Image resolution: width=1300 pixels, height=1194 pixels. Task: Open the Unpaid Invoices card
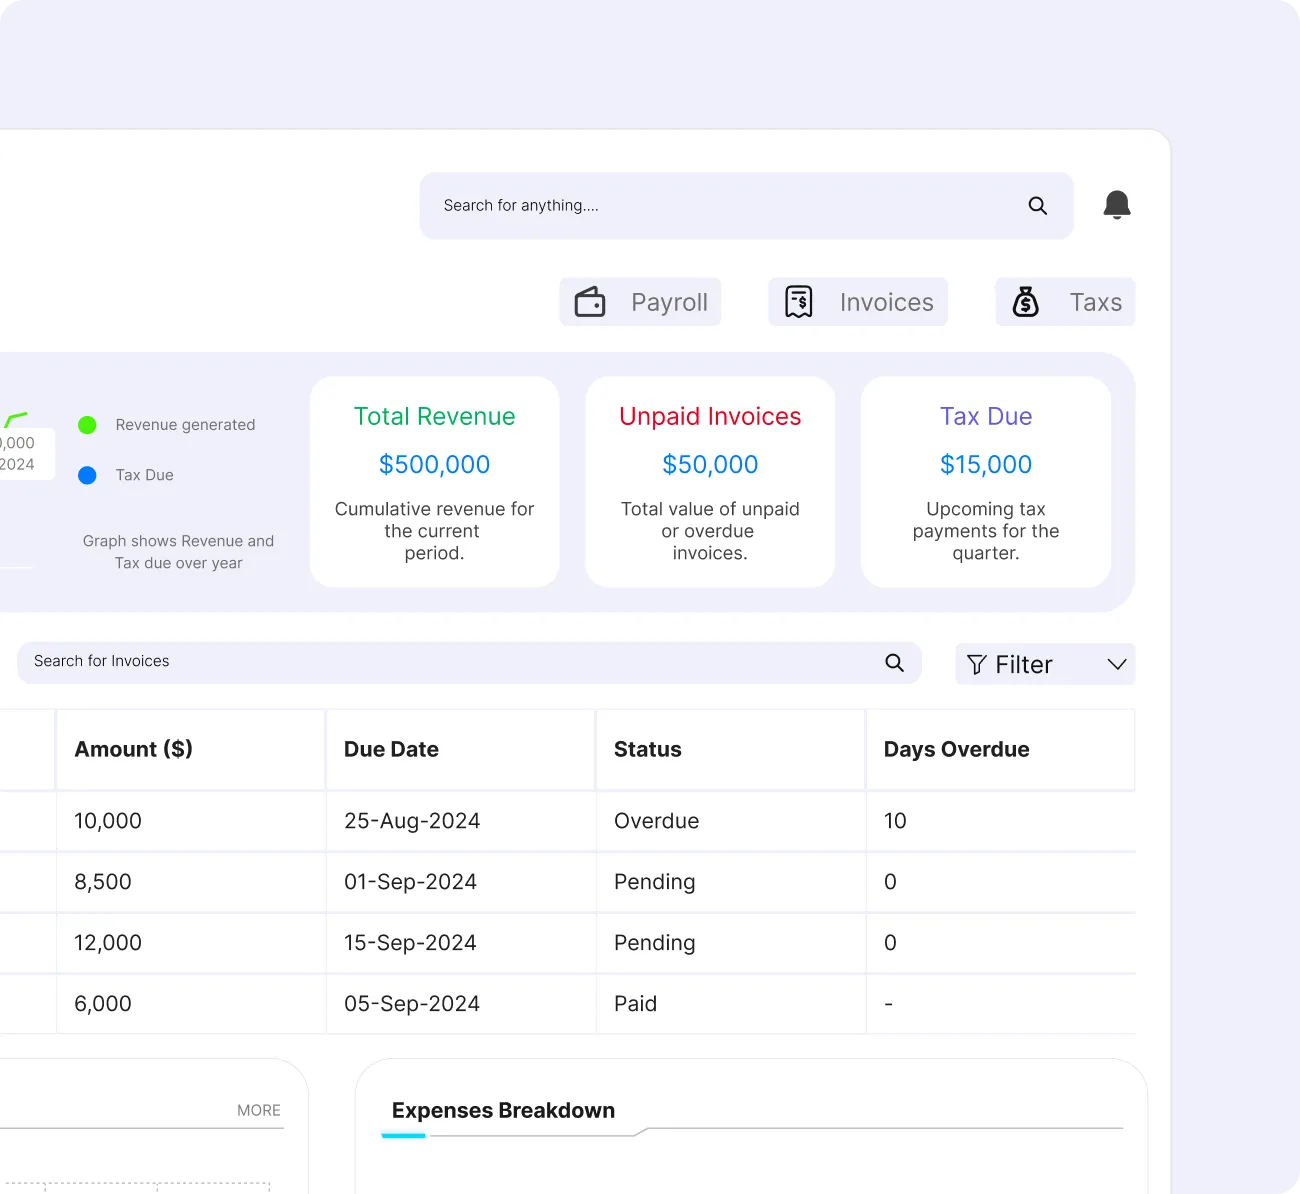pos(710,482)
